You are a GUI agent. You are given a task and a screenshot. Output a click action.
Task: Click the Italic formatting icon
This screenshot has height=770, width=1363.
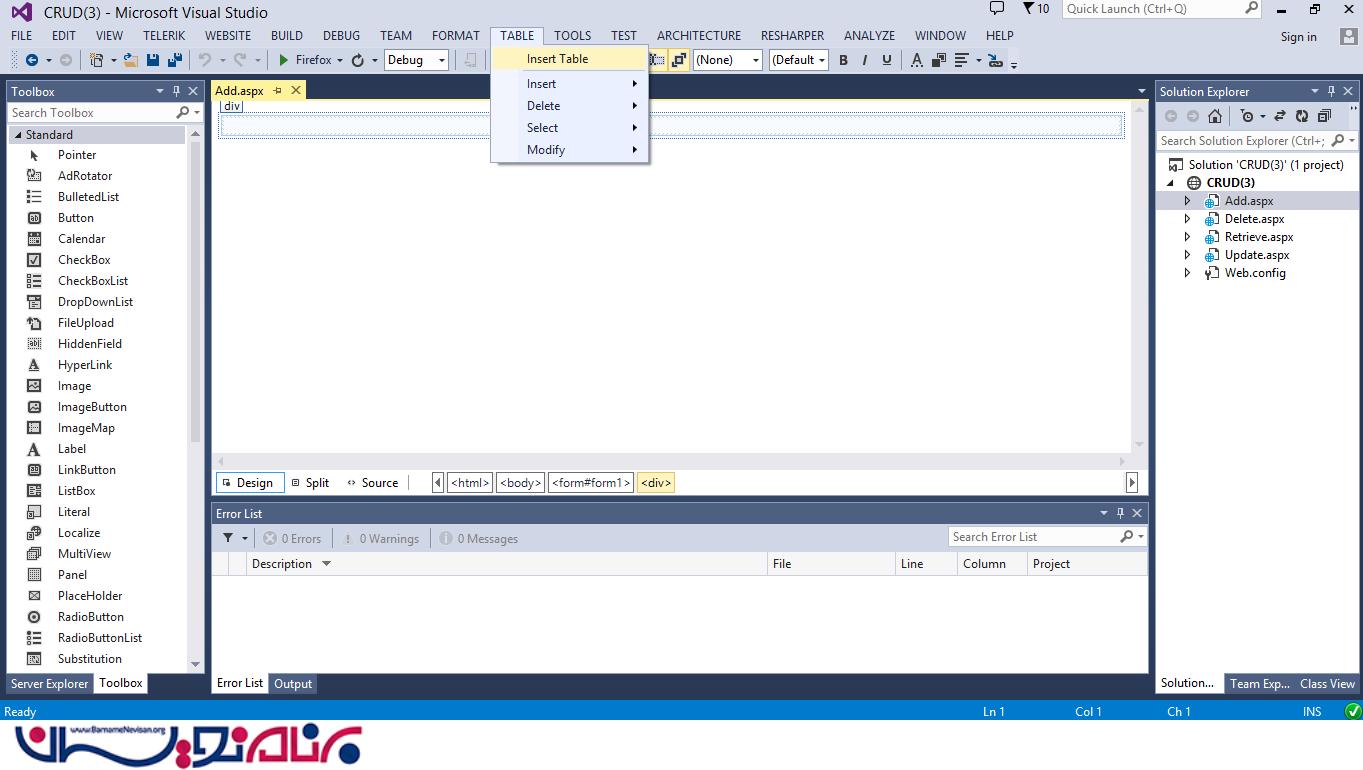click(x=865, y=60)
